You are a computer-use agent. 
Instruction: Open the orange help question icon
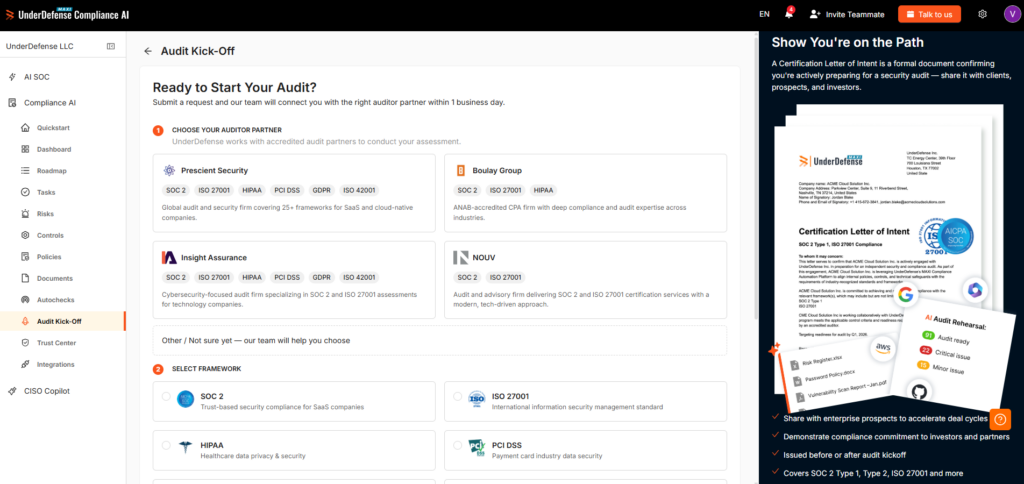1000,419
